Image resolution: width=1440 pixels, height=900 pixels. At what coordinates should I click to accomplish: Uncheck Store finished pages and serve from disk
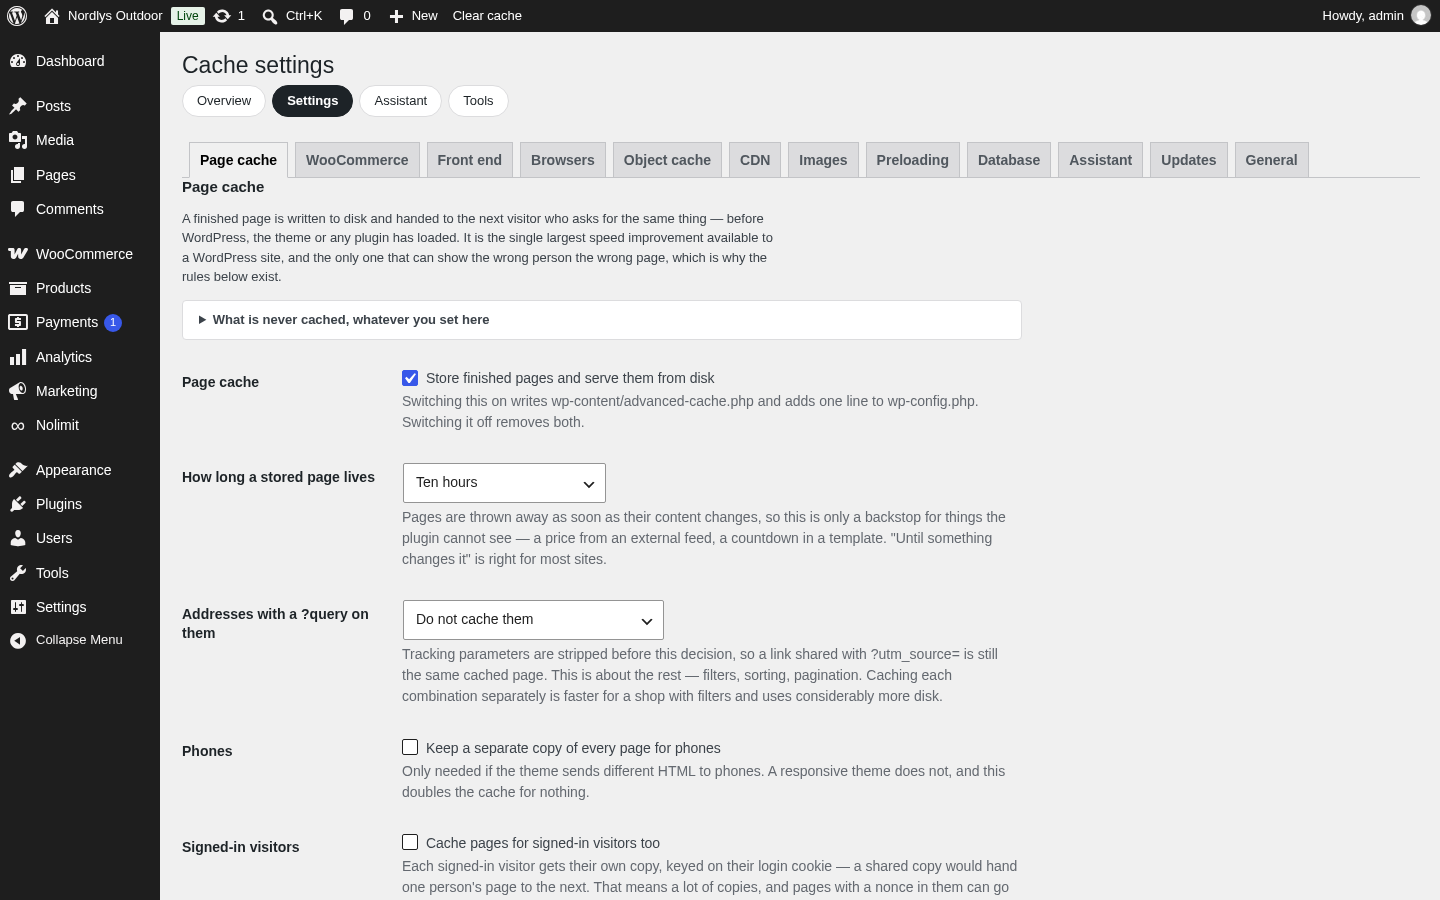(x=410, y=378)
